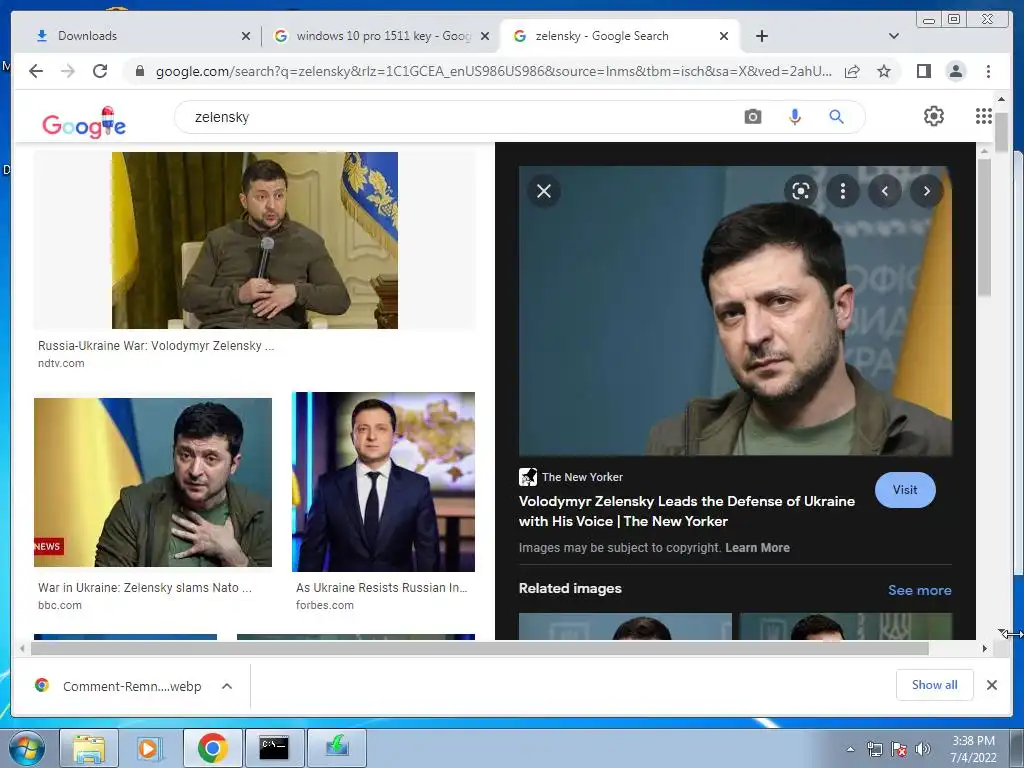Image resolution: width=1024 pixels, height=768 pixels.
Task: Reload the page with the refresh icon
Action: tap(100, 71)
